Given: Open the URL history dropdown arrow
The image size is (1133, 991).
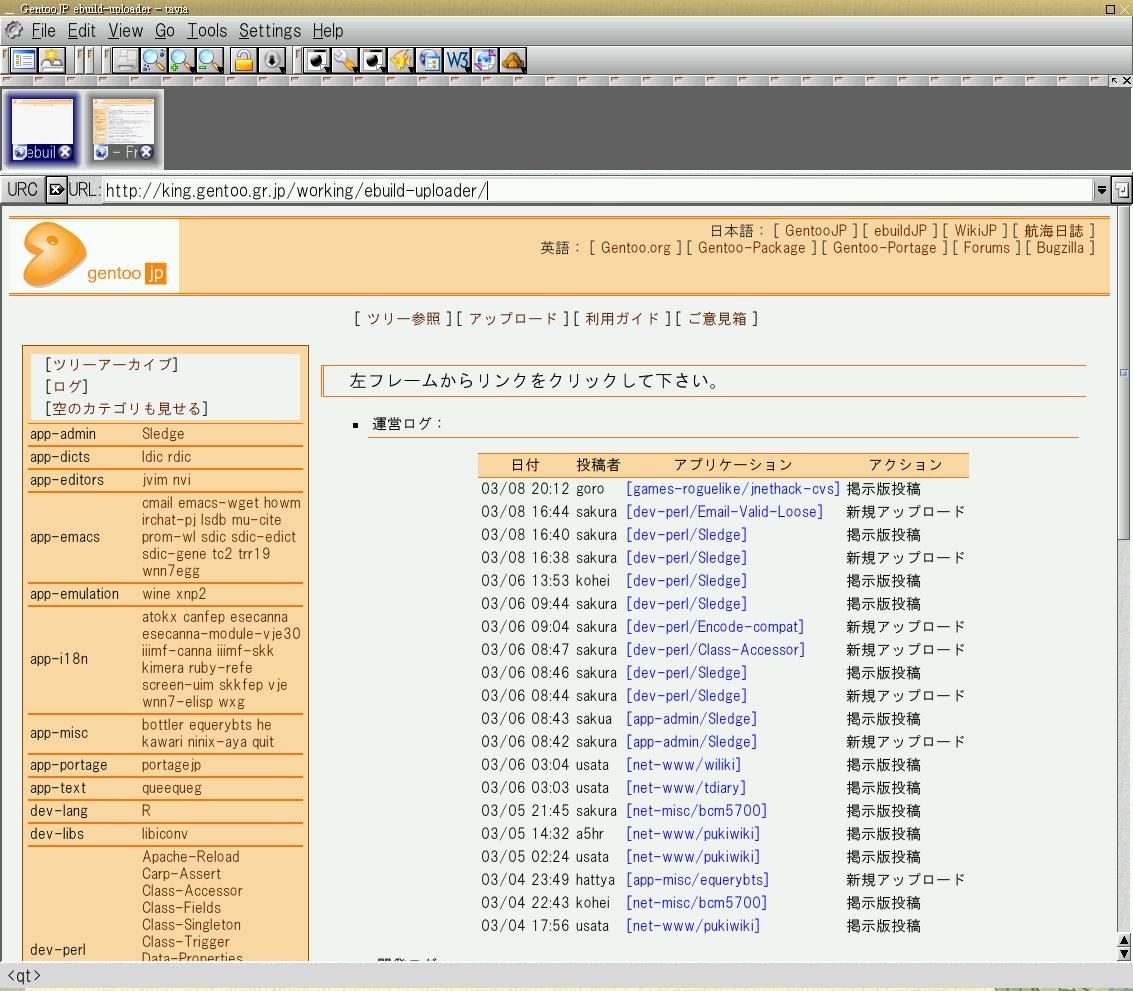Looking at the screenshot, I should (x=1101, y=190).
